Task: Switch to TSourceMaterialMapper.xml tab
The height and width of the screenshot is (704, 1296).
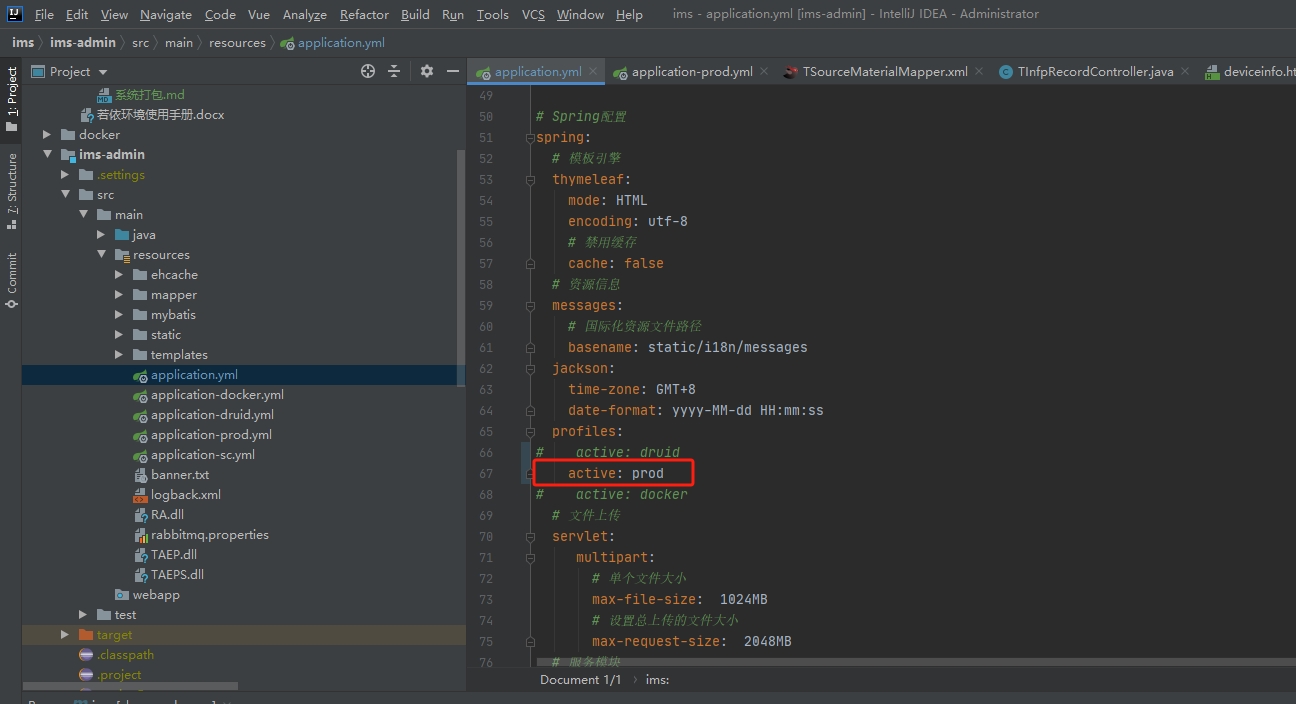Action: click(885, 72)
